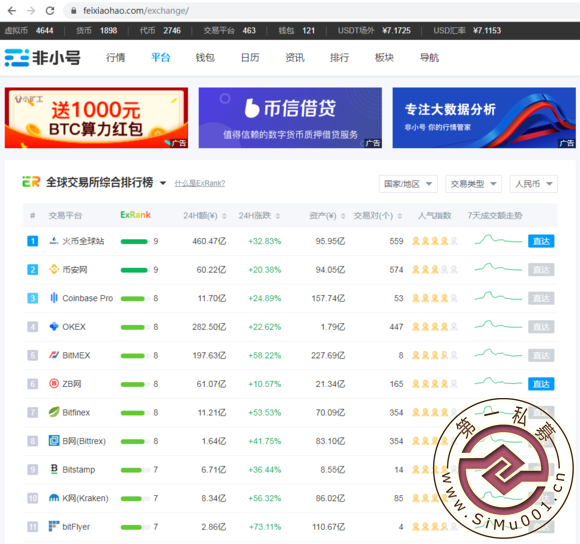The width and height of the screenshot is (580, 544).
Task: Click the browser forward arrow
Action: [x=31, y=11]
